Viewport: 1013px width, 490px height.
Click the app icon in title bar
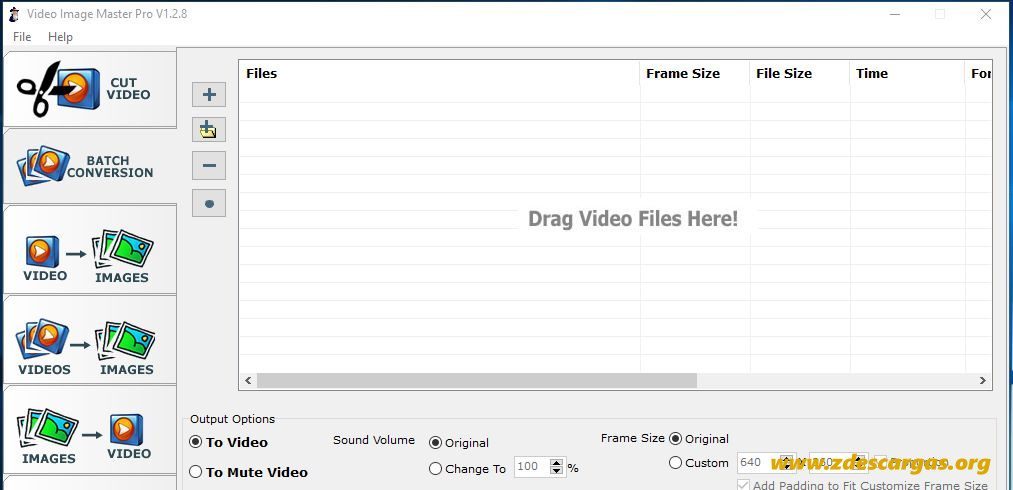tap(14, 14)
